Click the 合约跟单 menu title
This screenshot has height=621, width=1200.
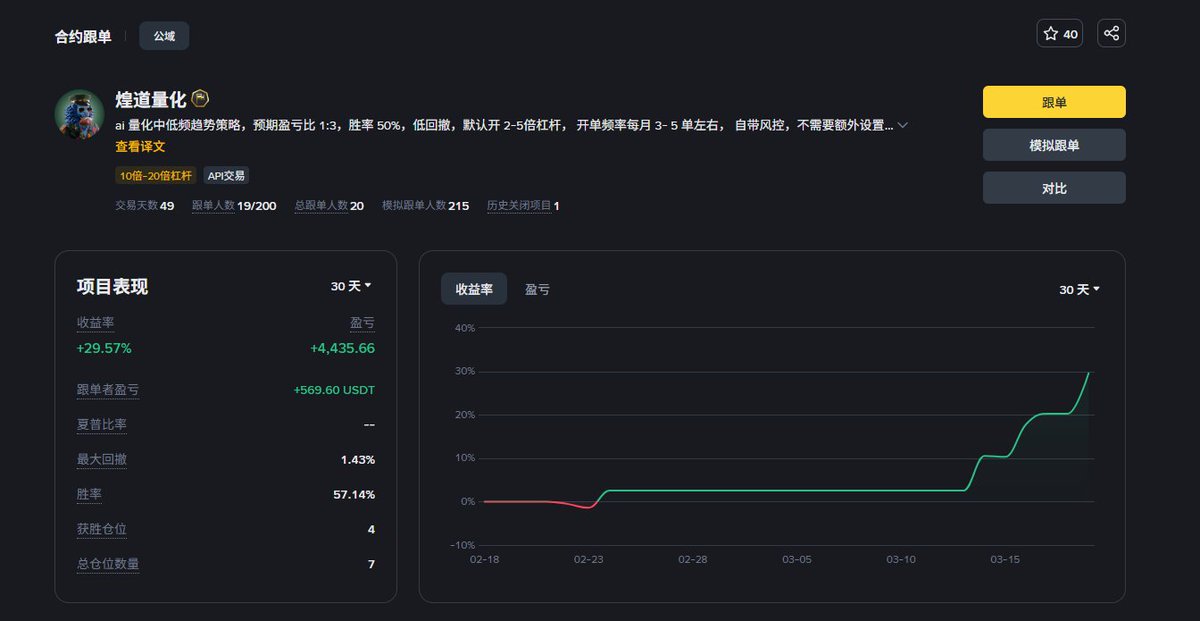click(x=84, y=34)
